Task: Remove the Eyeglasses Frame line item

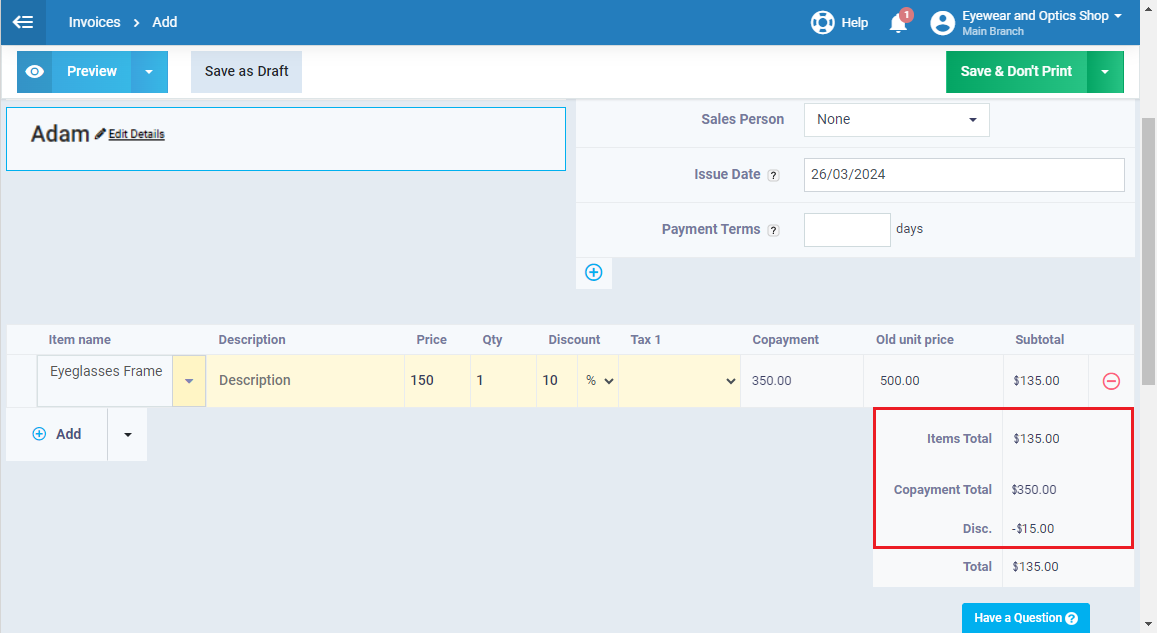Action: 1111,381
